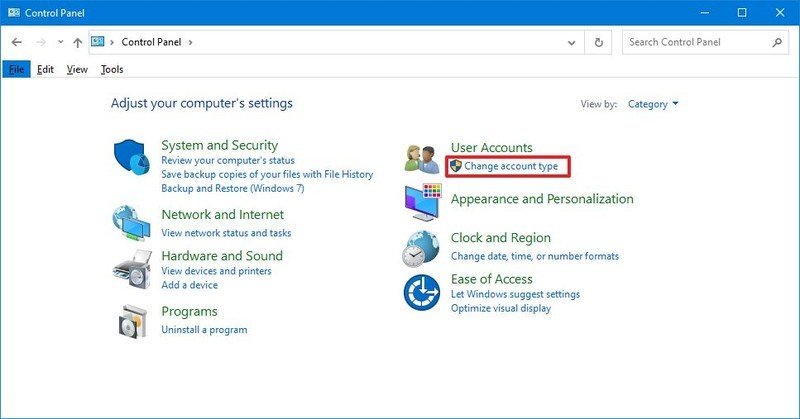Open Programs category
Screen dimensions: 800x419
tap(189, 312)
